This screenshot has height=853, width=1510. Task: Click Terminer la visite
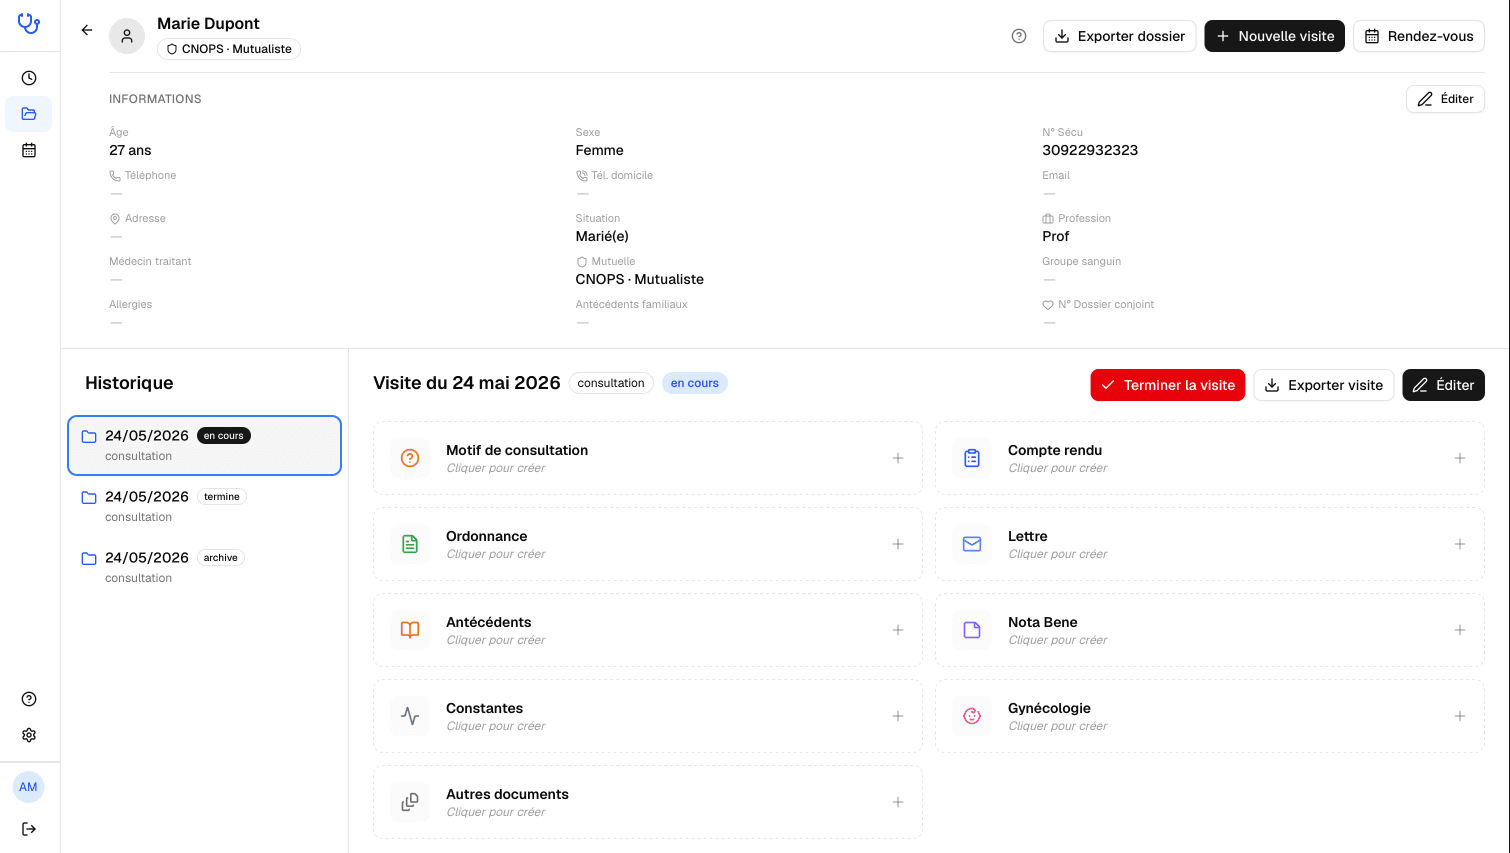point(1168,385)
